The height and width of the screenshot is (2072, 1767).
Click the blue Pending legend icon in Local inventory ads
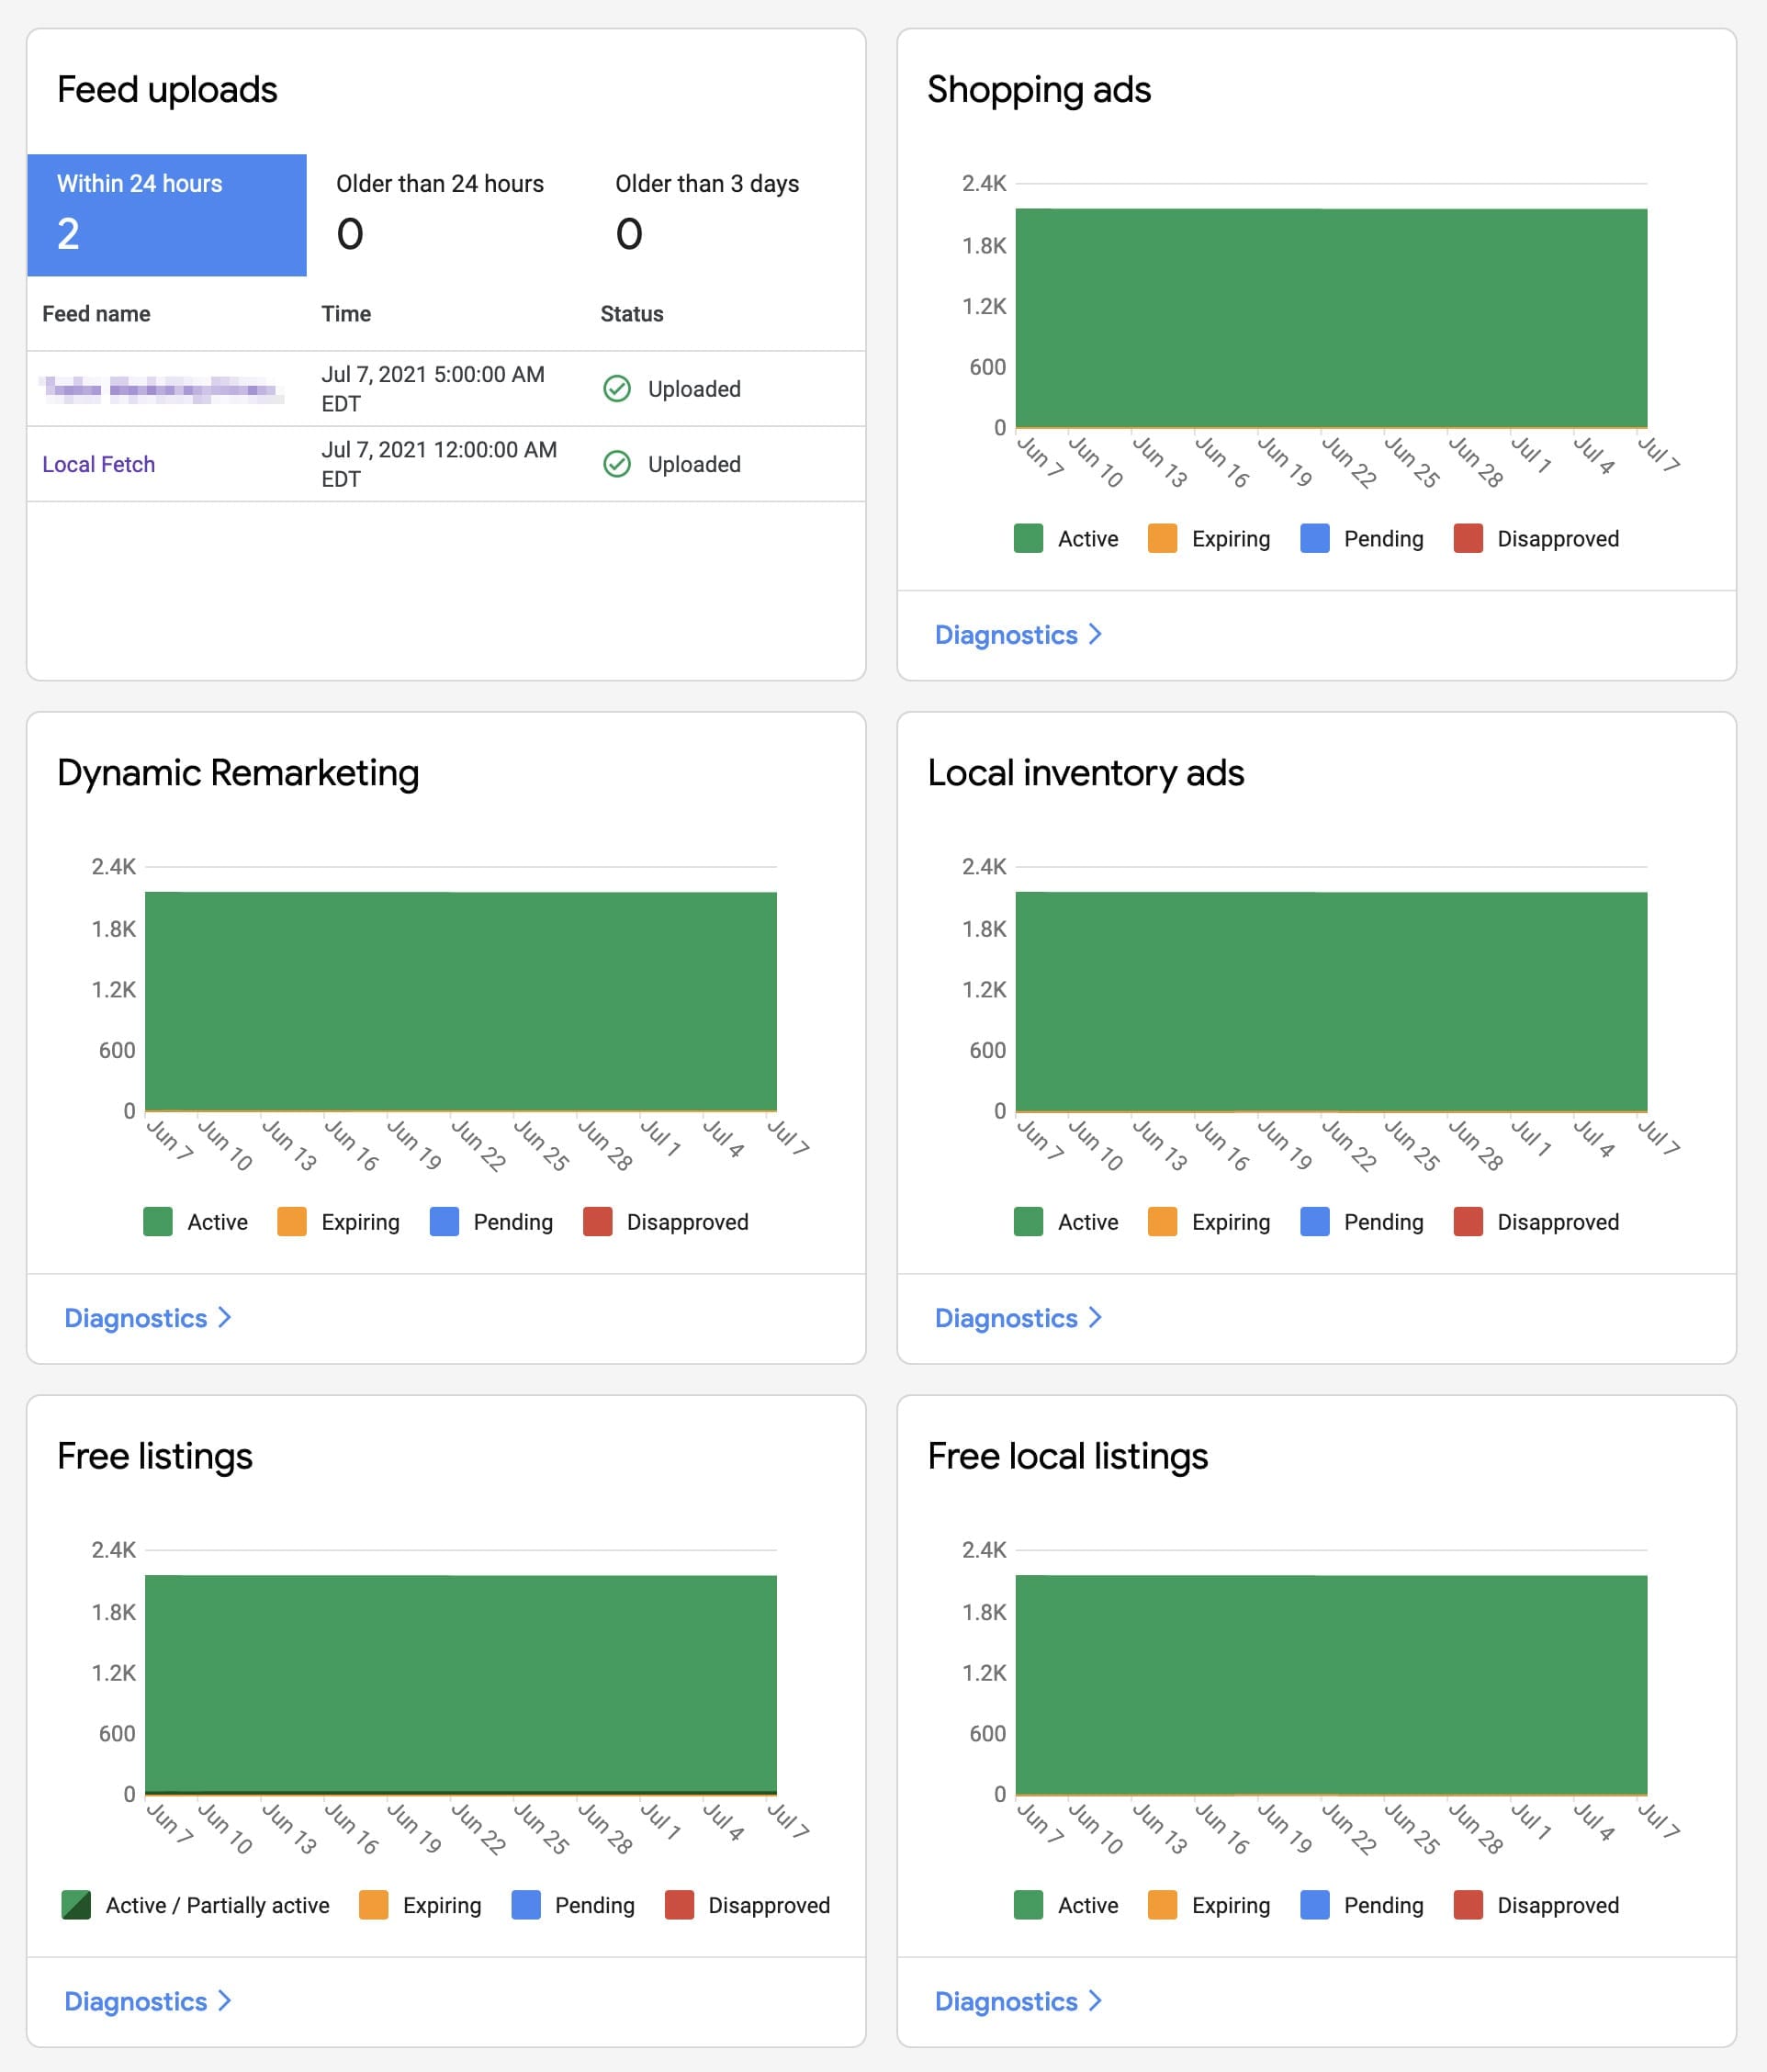click(x=1313, y=1222)
